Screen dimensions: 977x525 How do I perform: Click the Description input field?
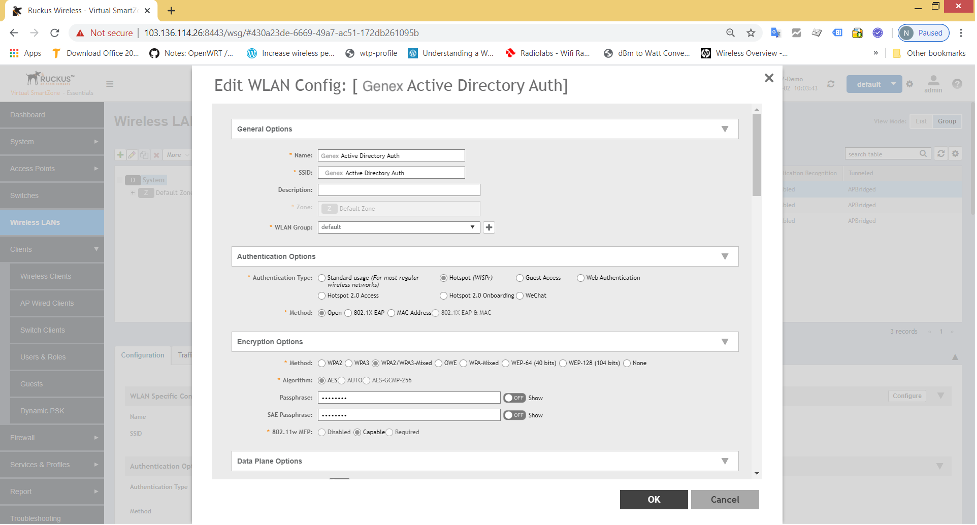click(x=399, y=190)
